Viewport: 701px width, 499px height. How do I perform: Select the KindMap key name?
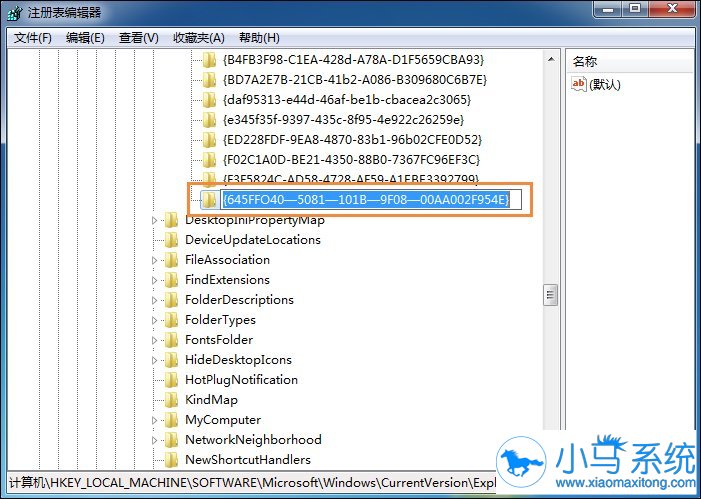click(x=211, y=400)
